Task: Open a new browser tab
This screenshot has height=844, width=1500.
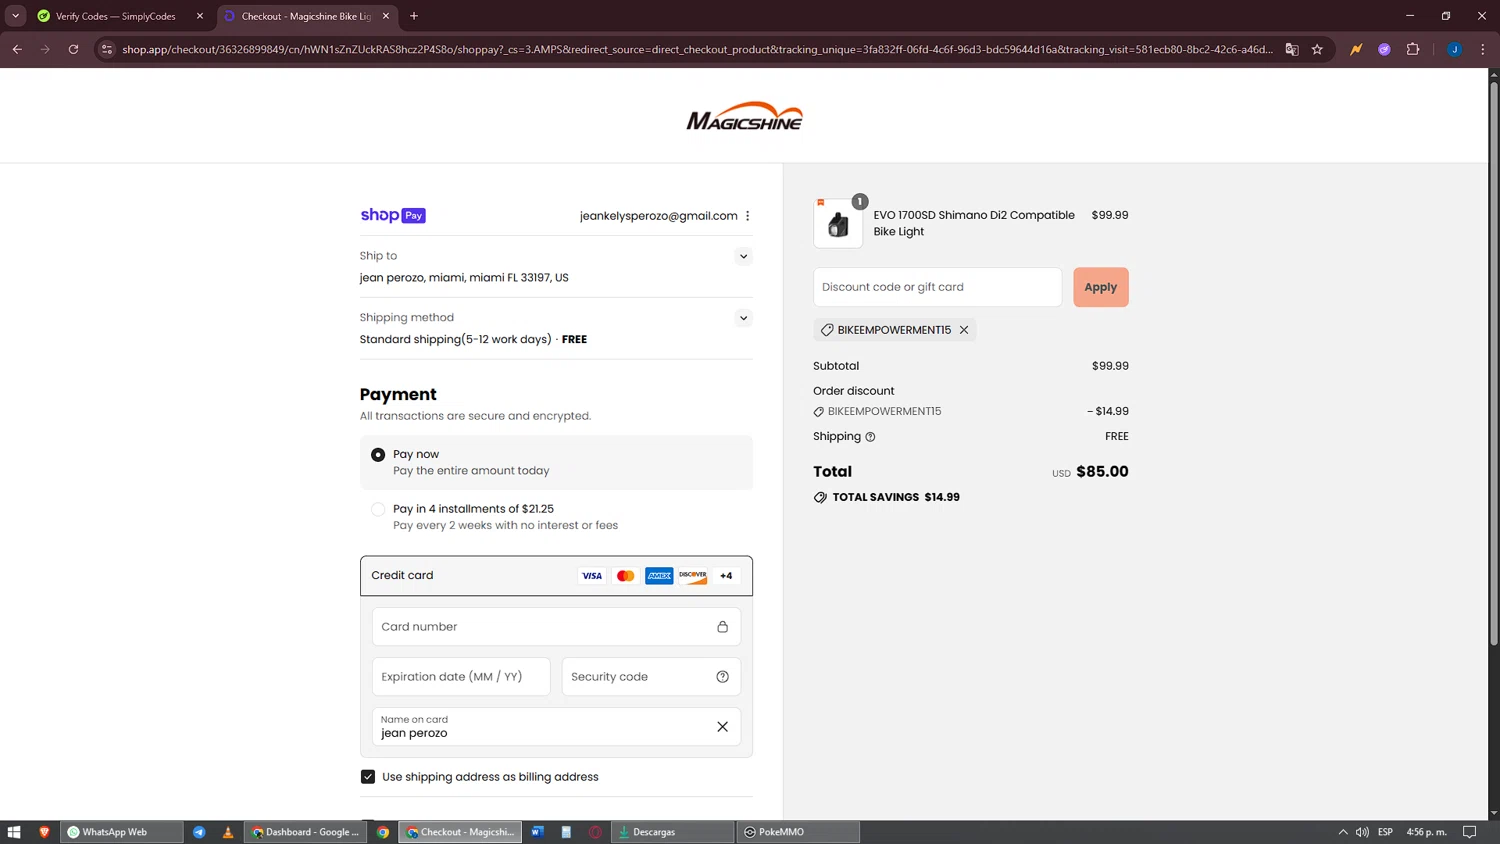Action: [414, 16]
